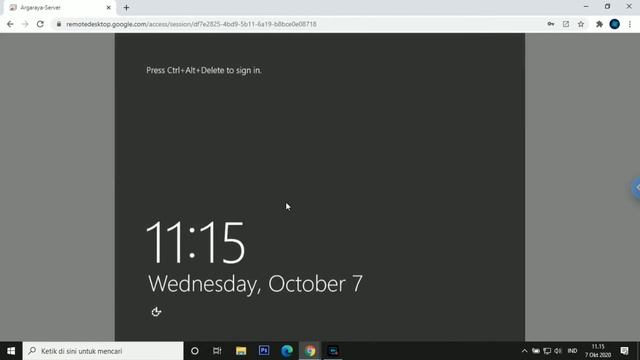This screenshot has width=640, height=360.
Task: Expand the Remote Desktop side panel arrow
Action: coord(636,188)
